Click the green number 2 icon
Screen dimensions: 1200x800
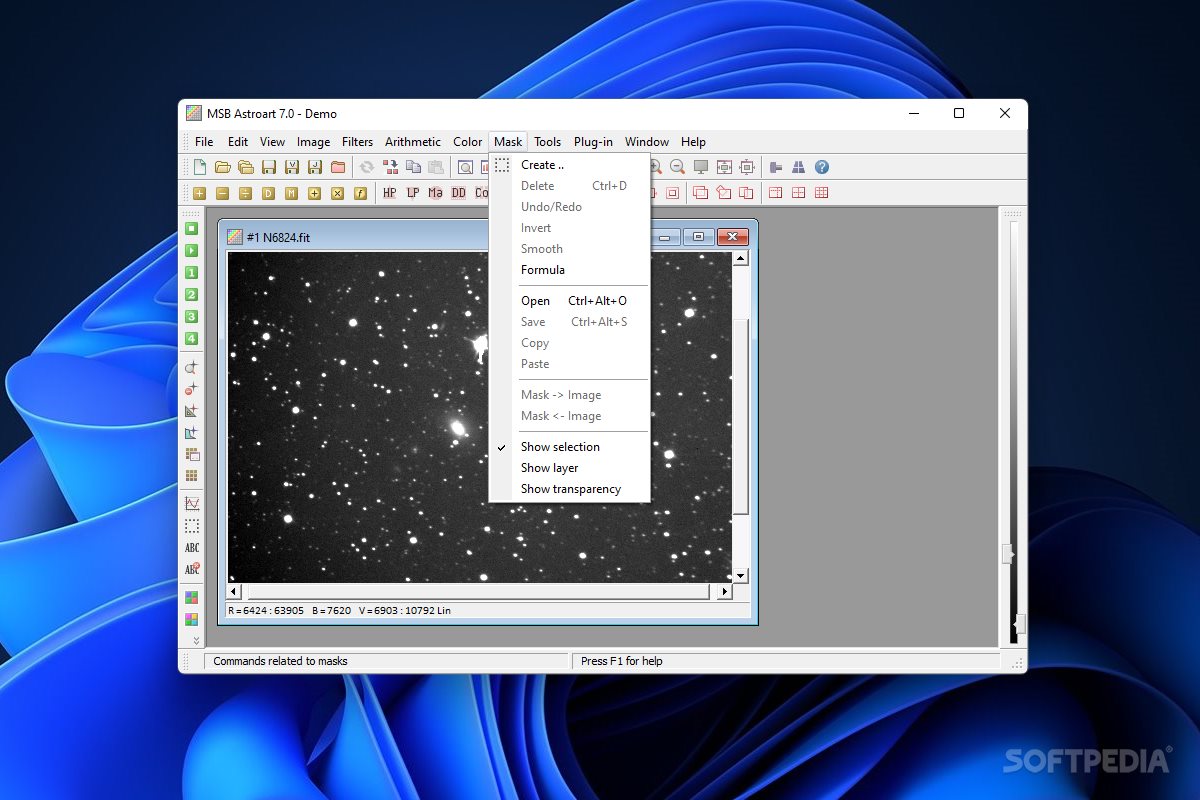click(191, 294)
